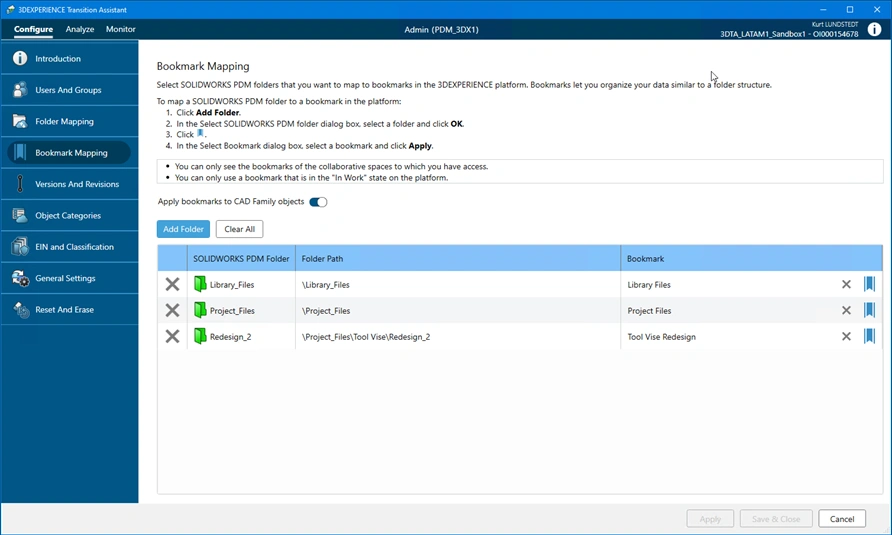892x535 pixels.
Task: Delete the Project_Files row using its X
Action: pyautogui.click(x=172, y=310)
